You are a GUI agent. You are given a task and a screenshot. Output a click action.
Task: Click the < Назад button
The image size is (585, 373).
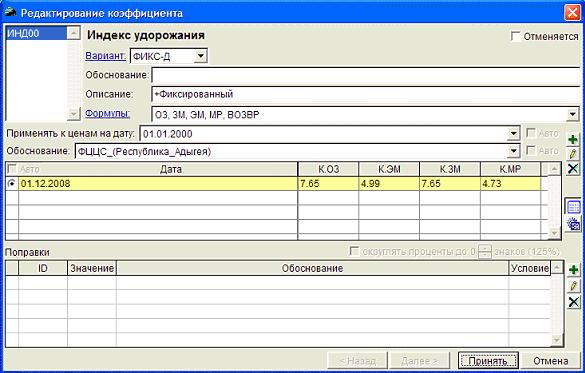(357, 361)
